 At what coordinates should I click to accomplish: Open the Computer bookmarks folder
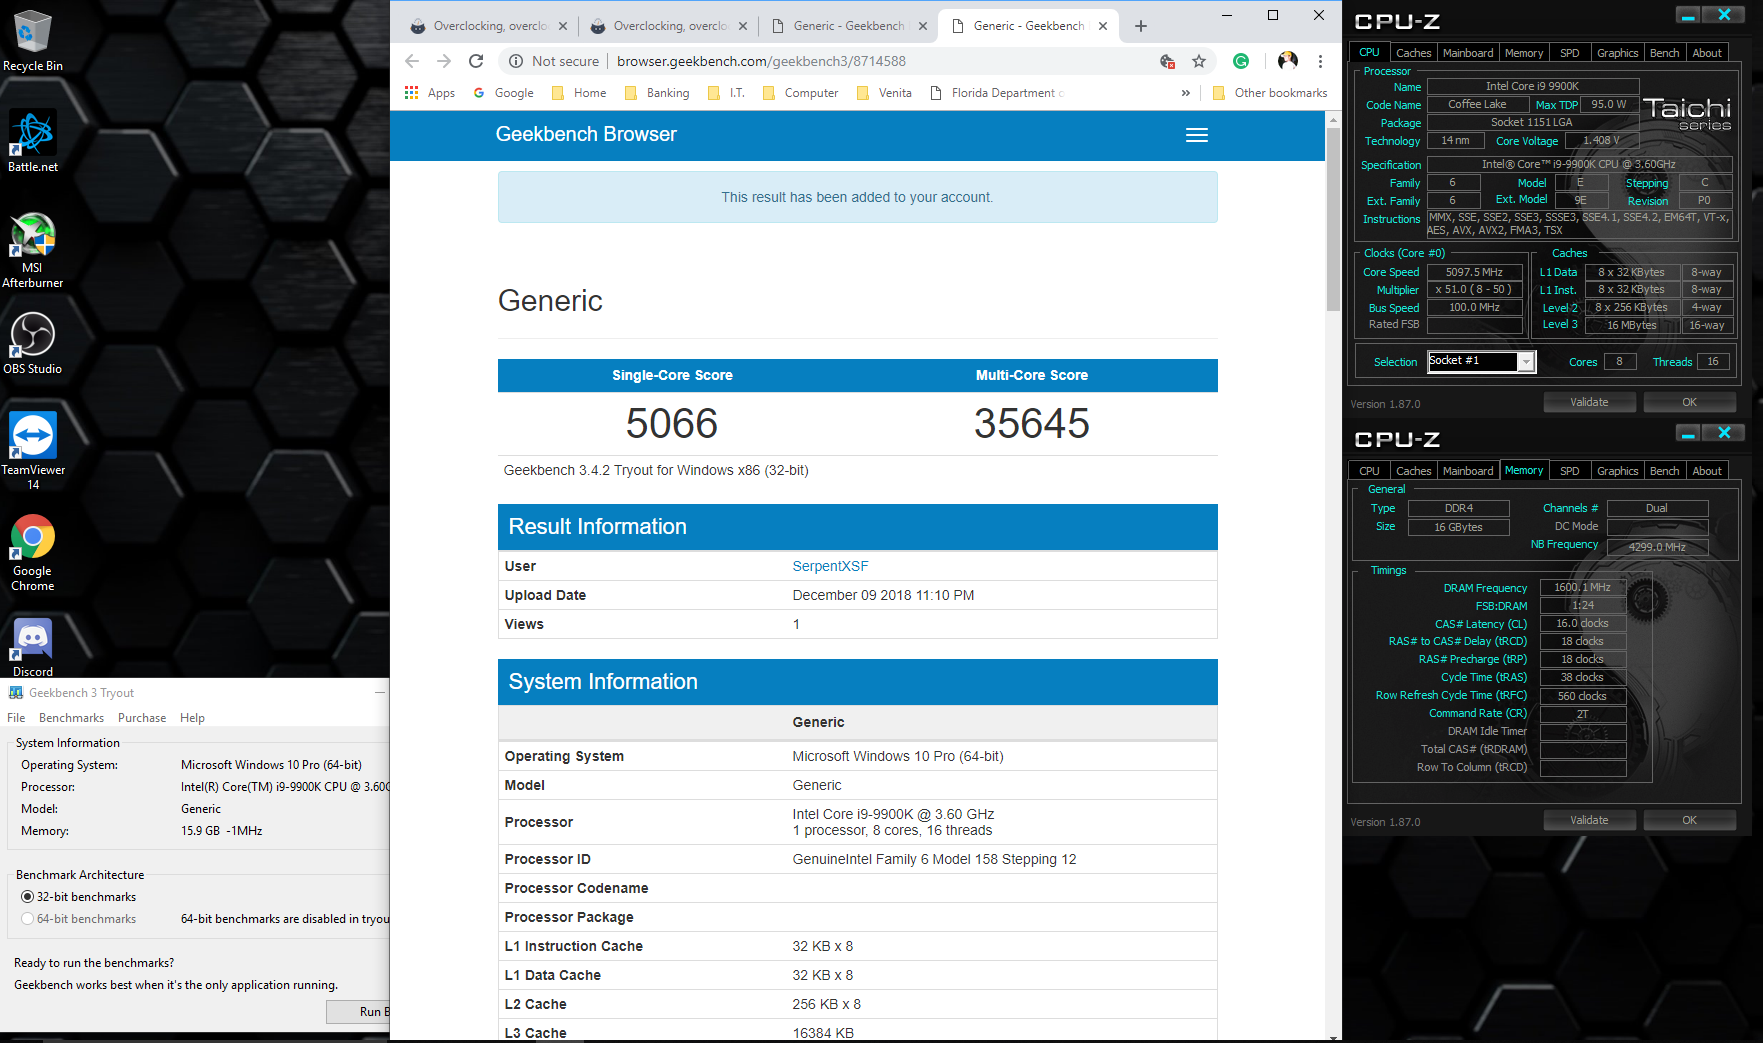[x=800, y=93]
